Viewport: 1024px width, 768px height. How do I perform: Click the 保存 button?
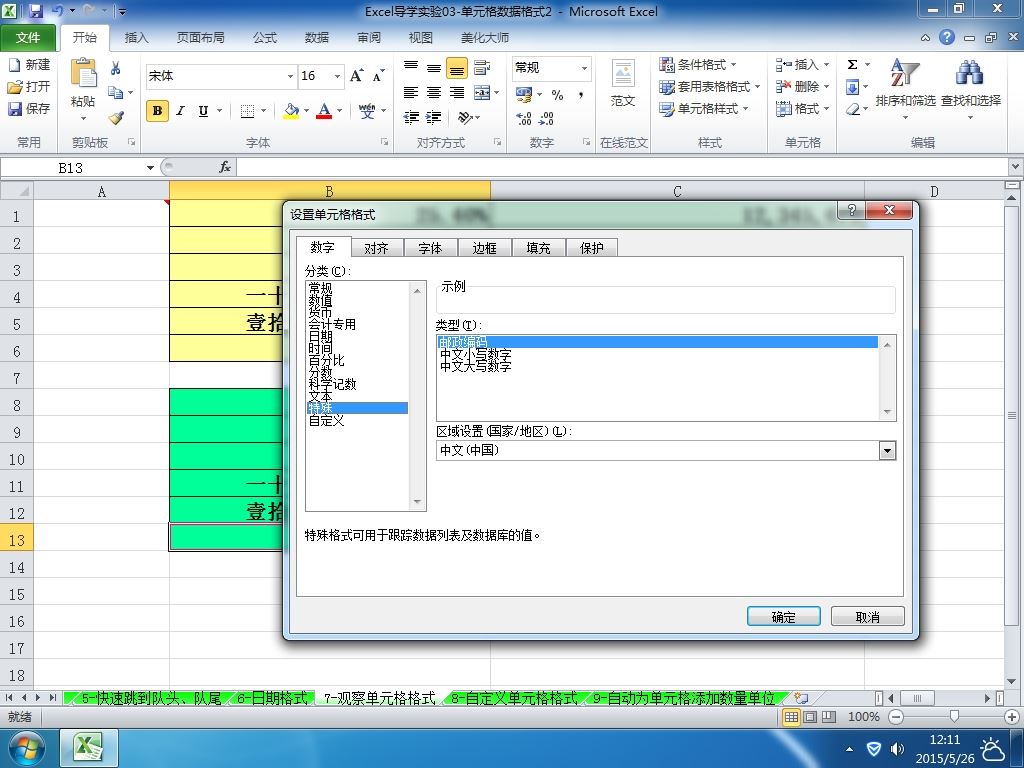[x=29, y=108]
